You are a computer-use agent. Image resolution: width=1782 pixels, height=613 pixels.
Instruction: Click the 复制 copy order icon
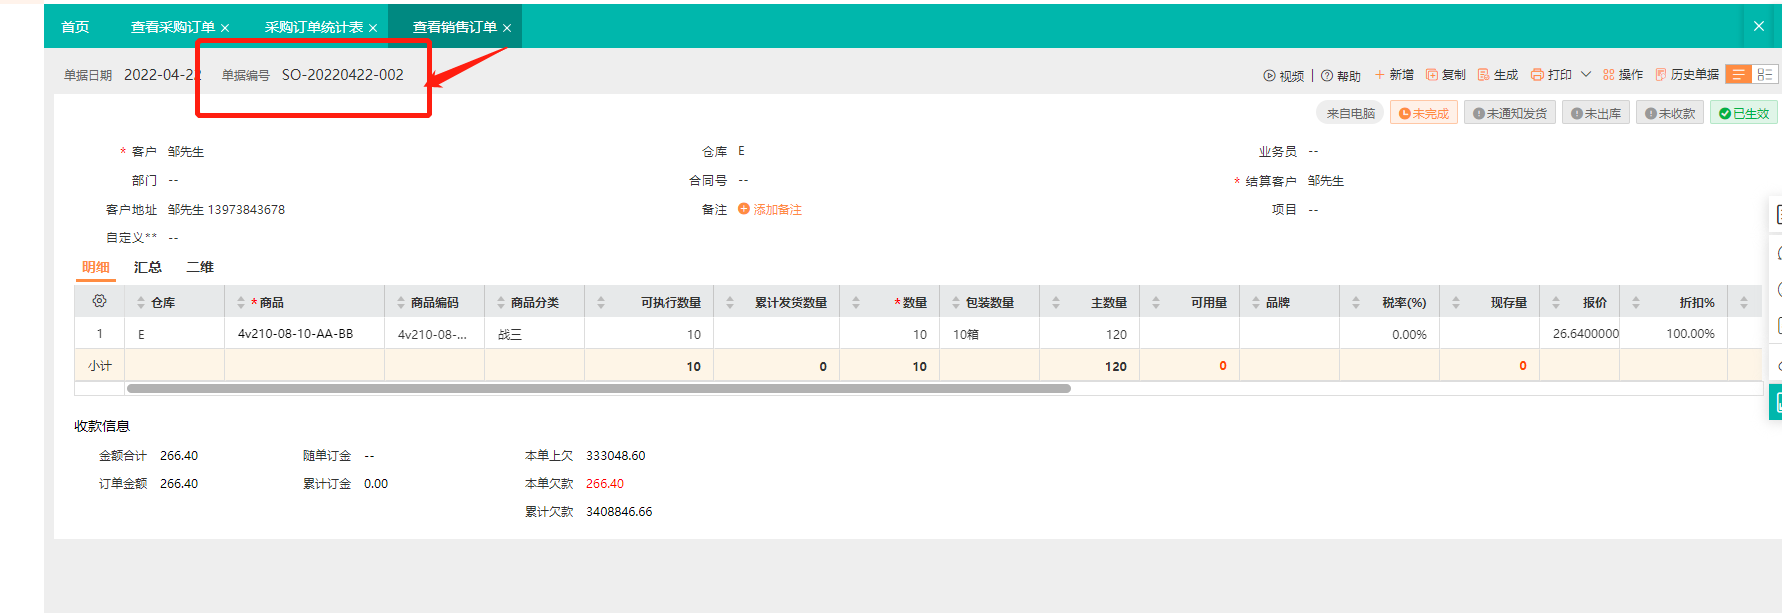(1432, 75)
